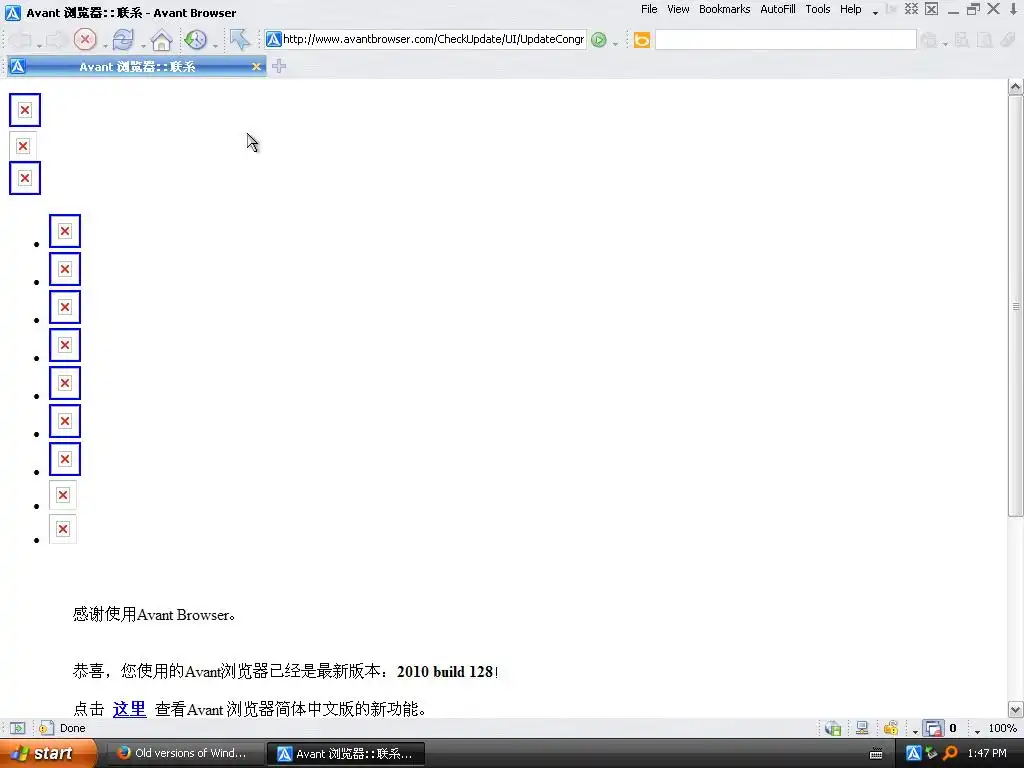The width and height of the screenshot is (1024, 768).
Task: Open the Home page icon
Action: tap(161, 40)
